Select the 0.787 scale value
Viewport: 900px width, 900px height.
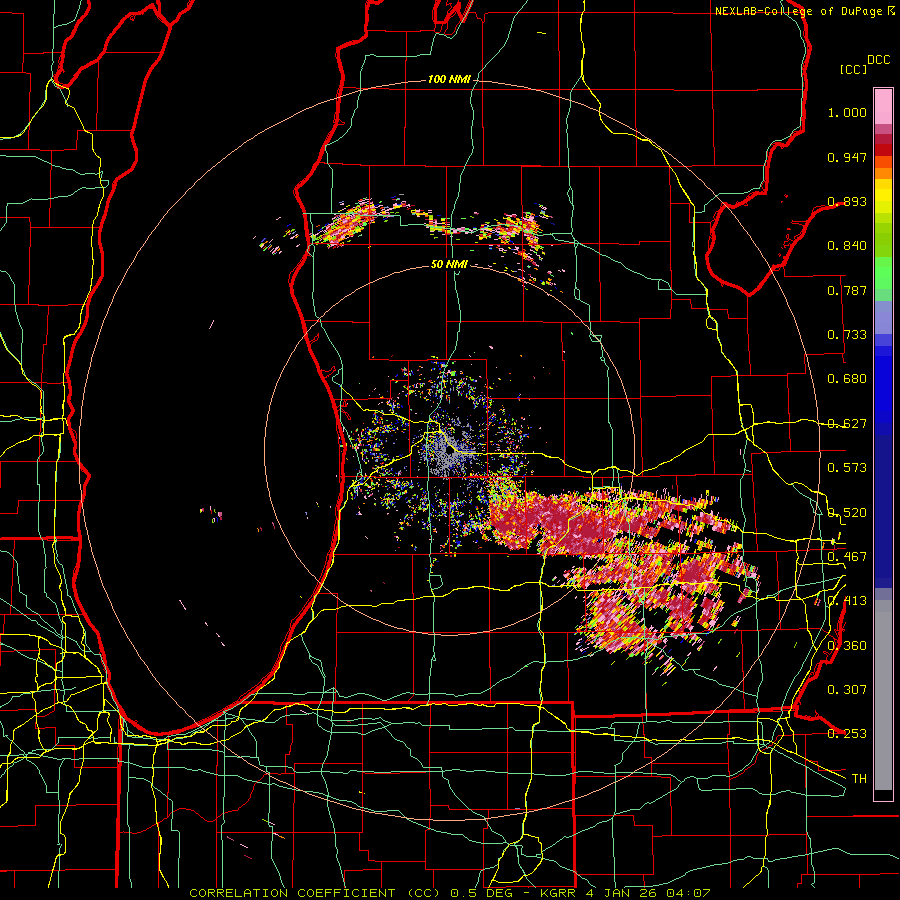click(x=847, y=290)
